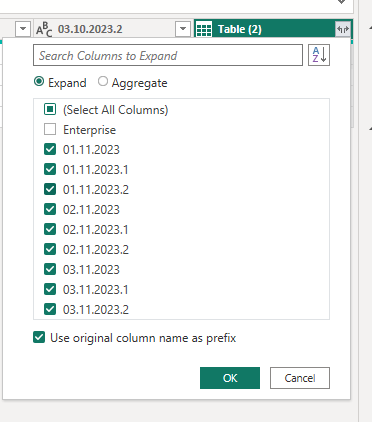Click the sort columns A-Z icon
Image resolution: width=372 pixels, height=422 pixels.
coord(319,55)
